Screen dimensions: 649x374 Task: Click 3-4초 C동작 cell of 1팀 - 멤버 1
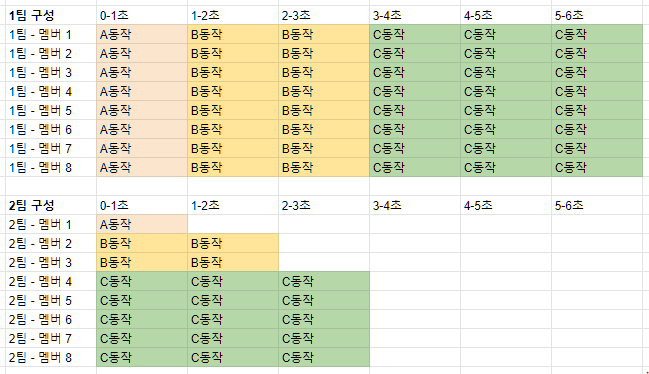click(x=415, y=34)
